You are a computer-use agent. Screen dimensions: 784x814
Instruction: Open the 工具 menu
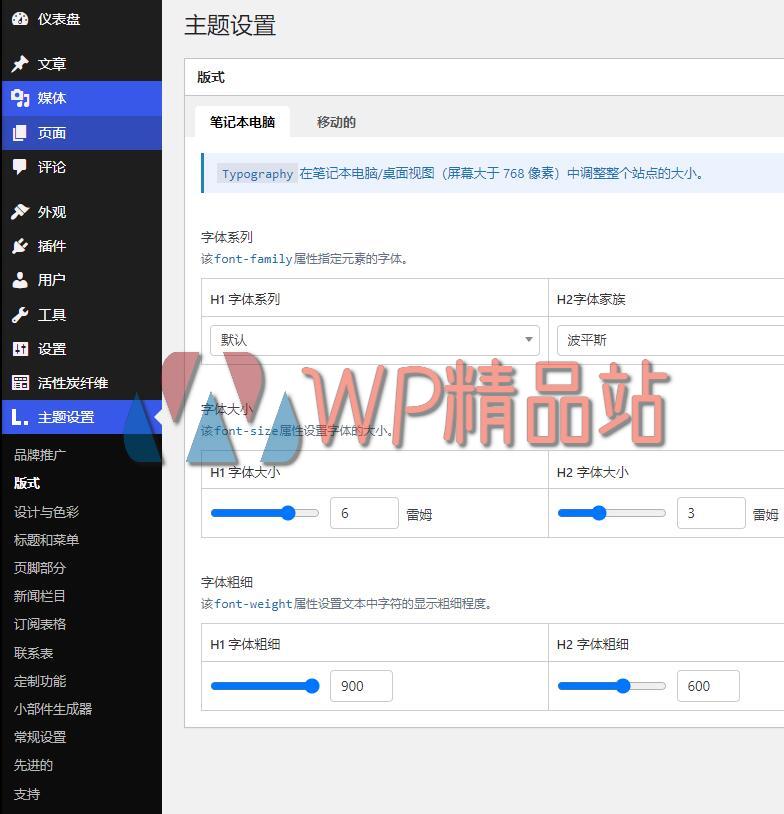(82, 314)
